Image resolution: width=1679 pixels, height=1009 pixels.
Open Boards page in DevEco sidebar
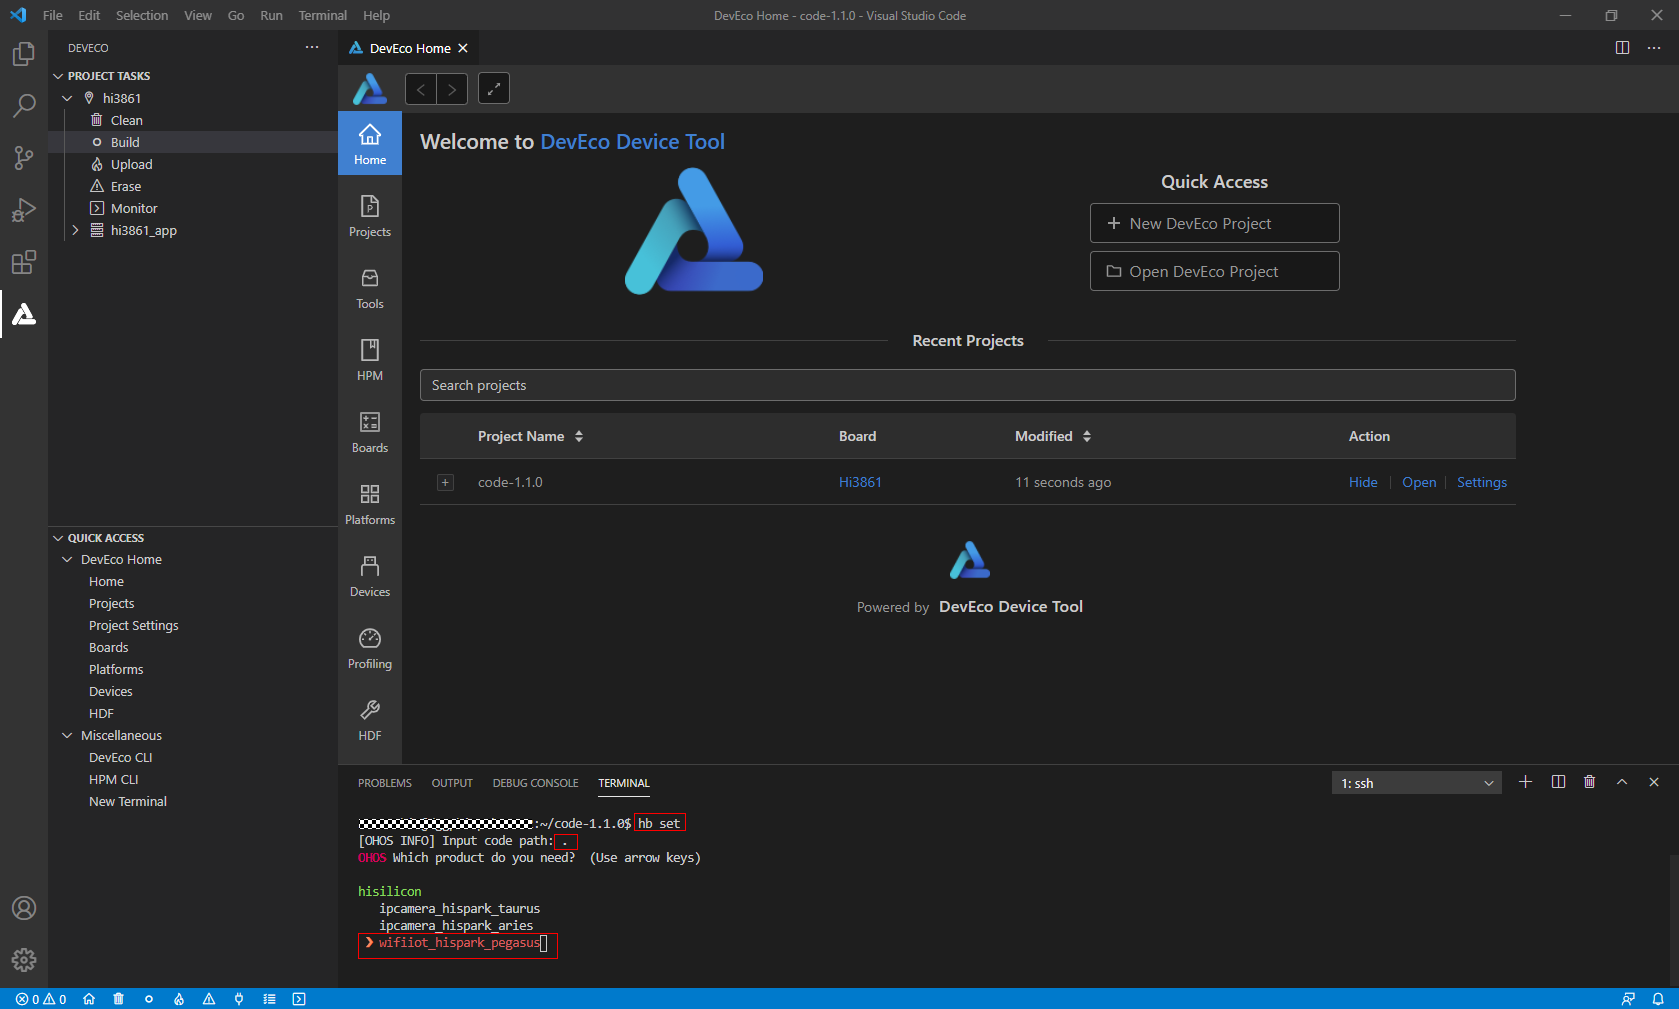click(x=370, y=432)
